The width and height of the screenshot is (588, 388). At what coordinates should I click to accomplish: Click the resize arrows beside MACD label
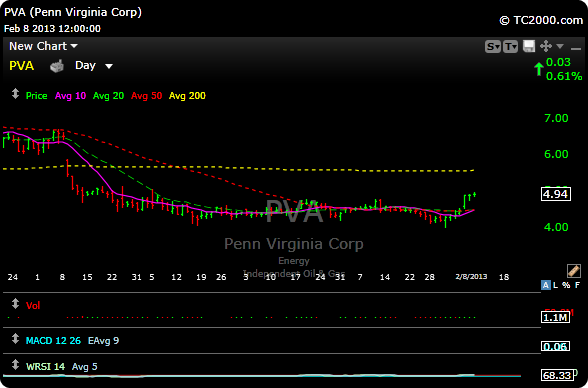15,339
